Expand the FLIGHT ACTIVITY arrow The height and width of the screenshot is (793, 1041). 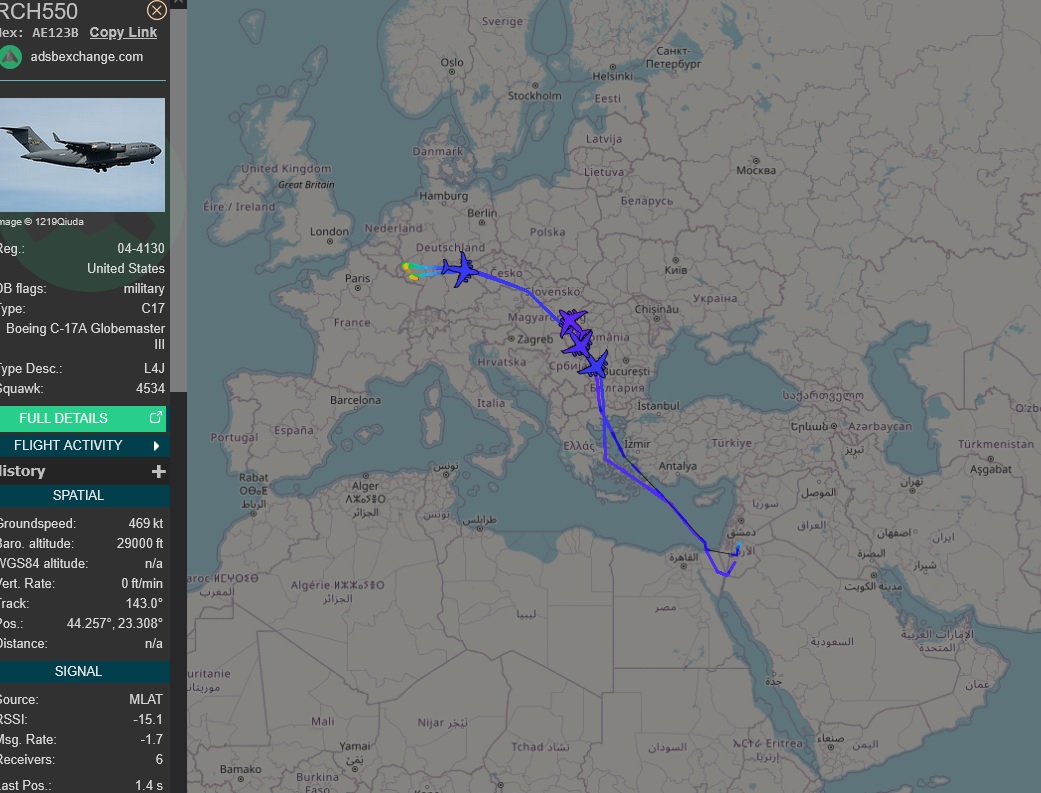tap(156, 445)
